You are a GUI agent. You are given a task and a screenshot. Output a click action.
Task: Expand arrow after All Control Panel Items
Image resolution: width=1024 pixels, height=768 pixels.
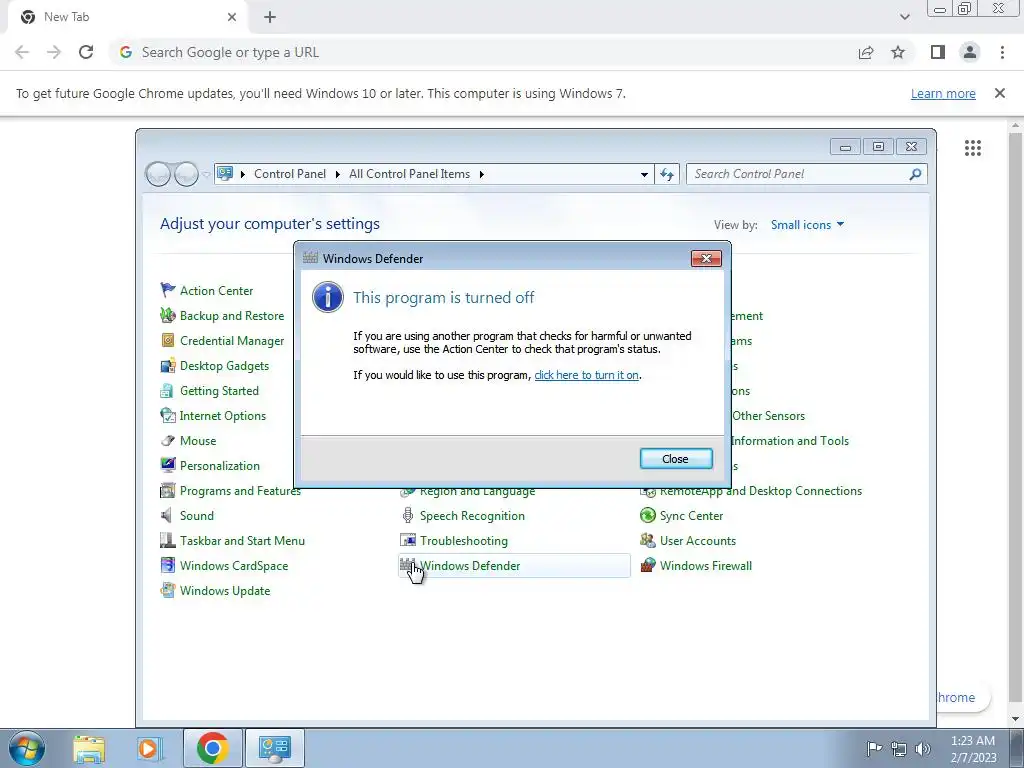[482, 174]
